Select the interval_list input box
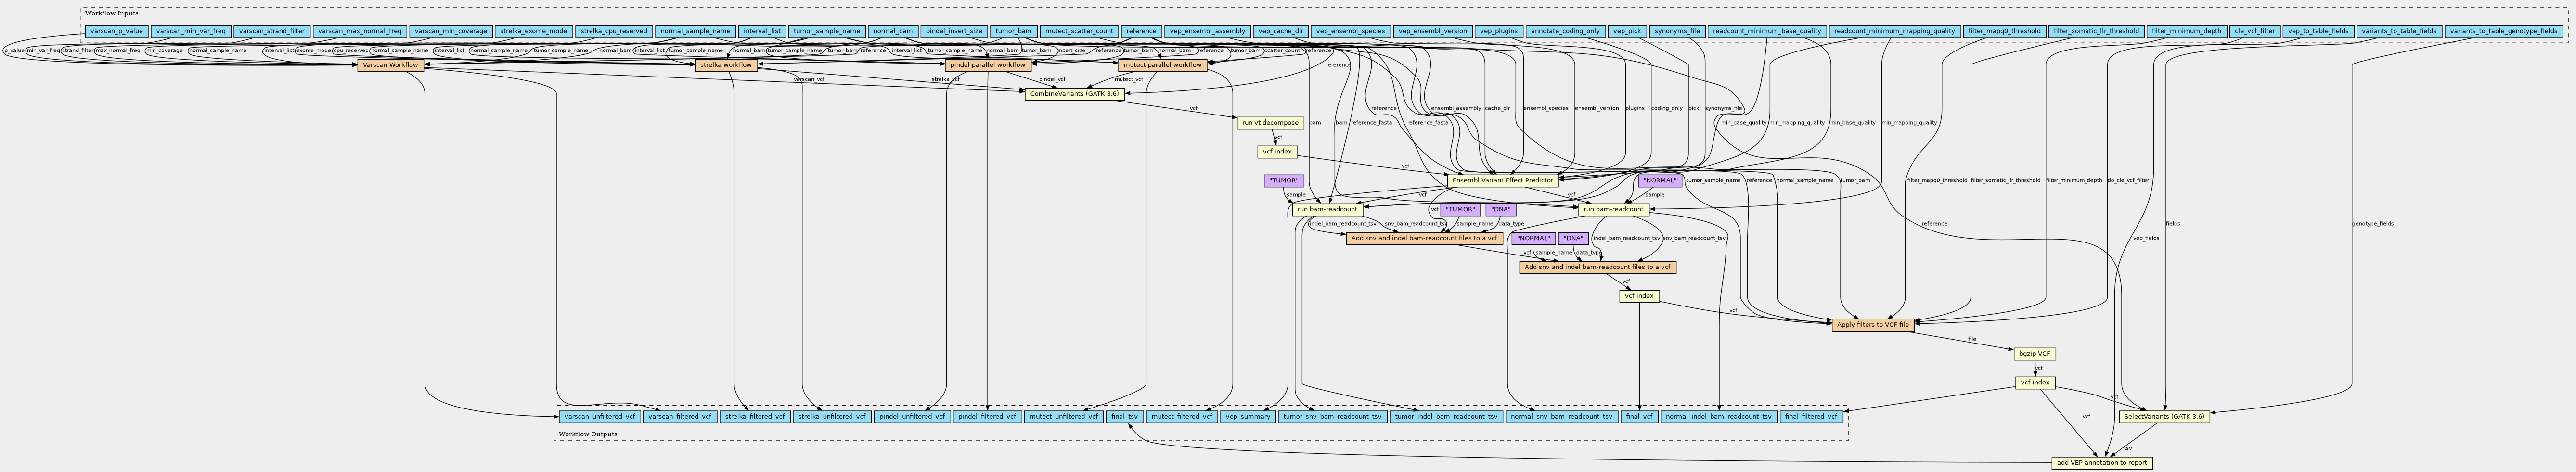The height and width of the screenshot is (472, 2576). [x=762, y=31]
